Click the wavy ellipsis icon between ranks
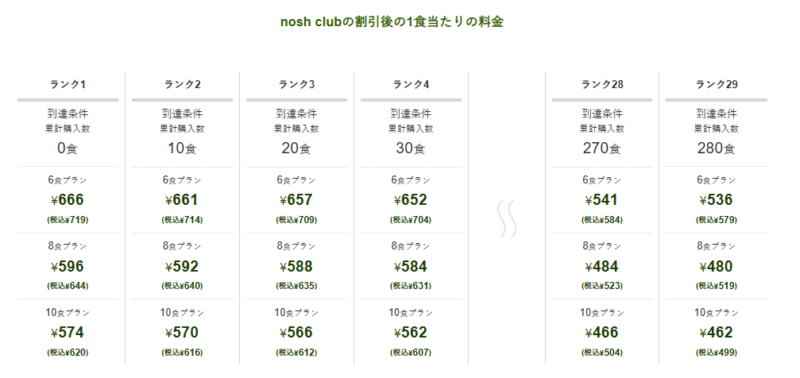The height and width of the screenshot is (378, 800). (x=507, y=219)
